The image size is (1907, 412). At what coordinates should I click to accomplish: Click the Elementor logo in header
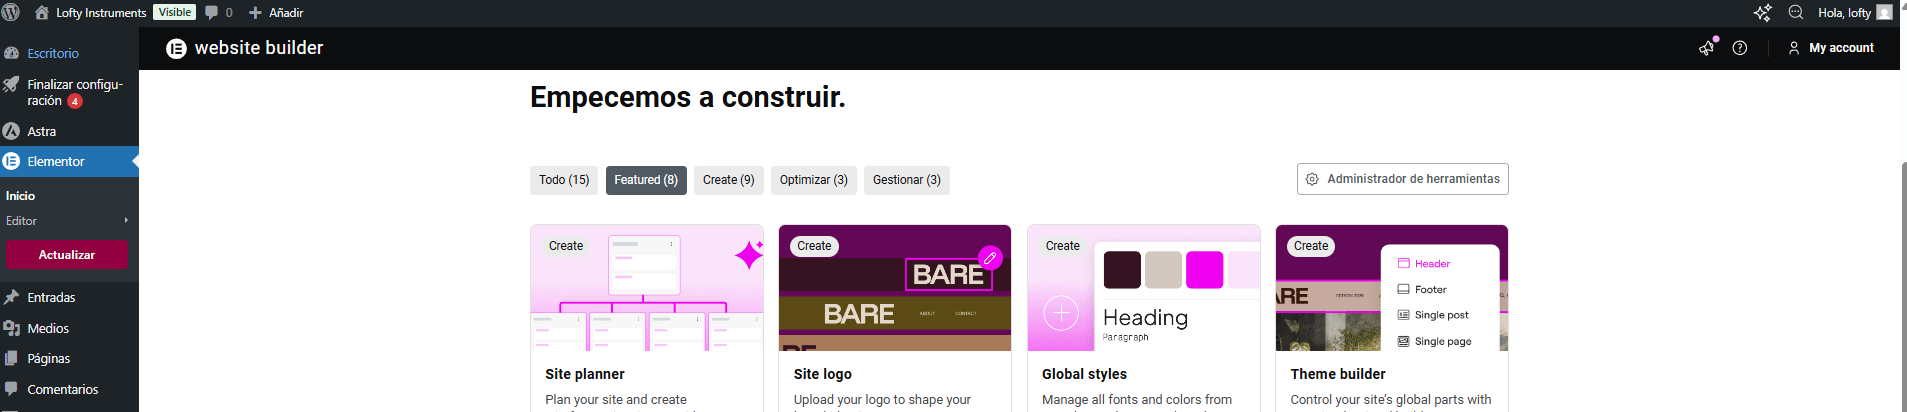point(176,48)
